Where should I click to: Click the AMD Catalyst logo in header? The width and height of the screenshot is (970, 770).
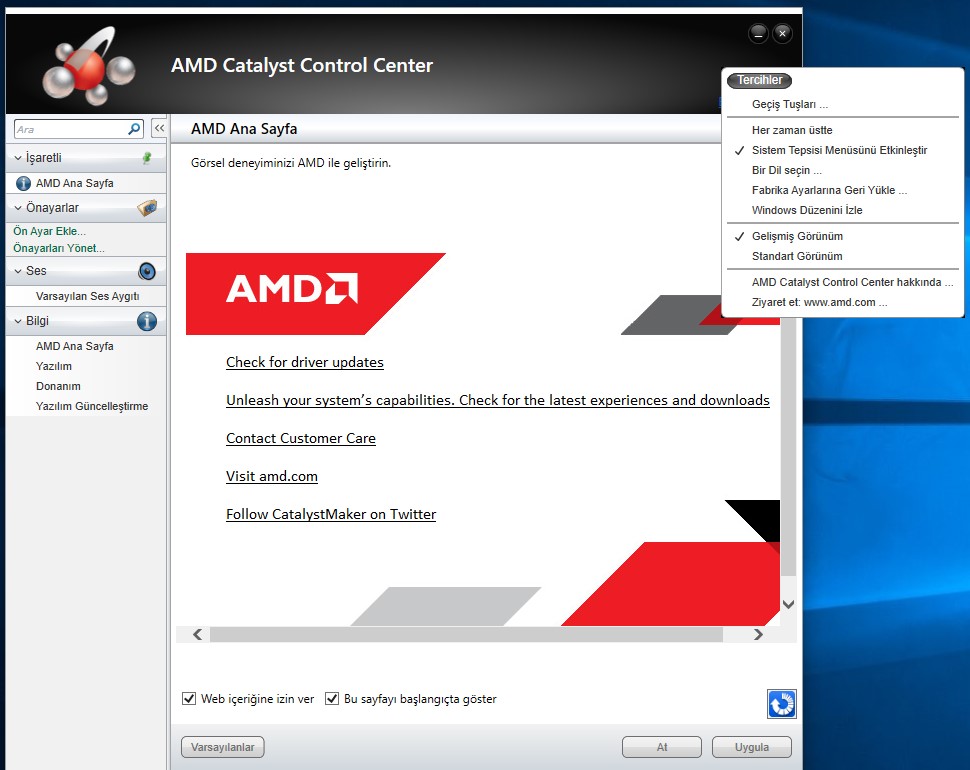click(x=88, y=66)
